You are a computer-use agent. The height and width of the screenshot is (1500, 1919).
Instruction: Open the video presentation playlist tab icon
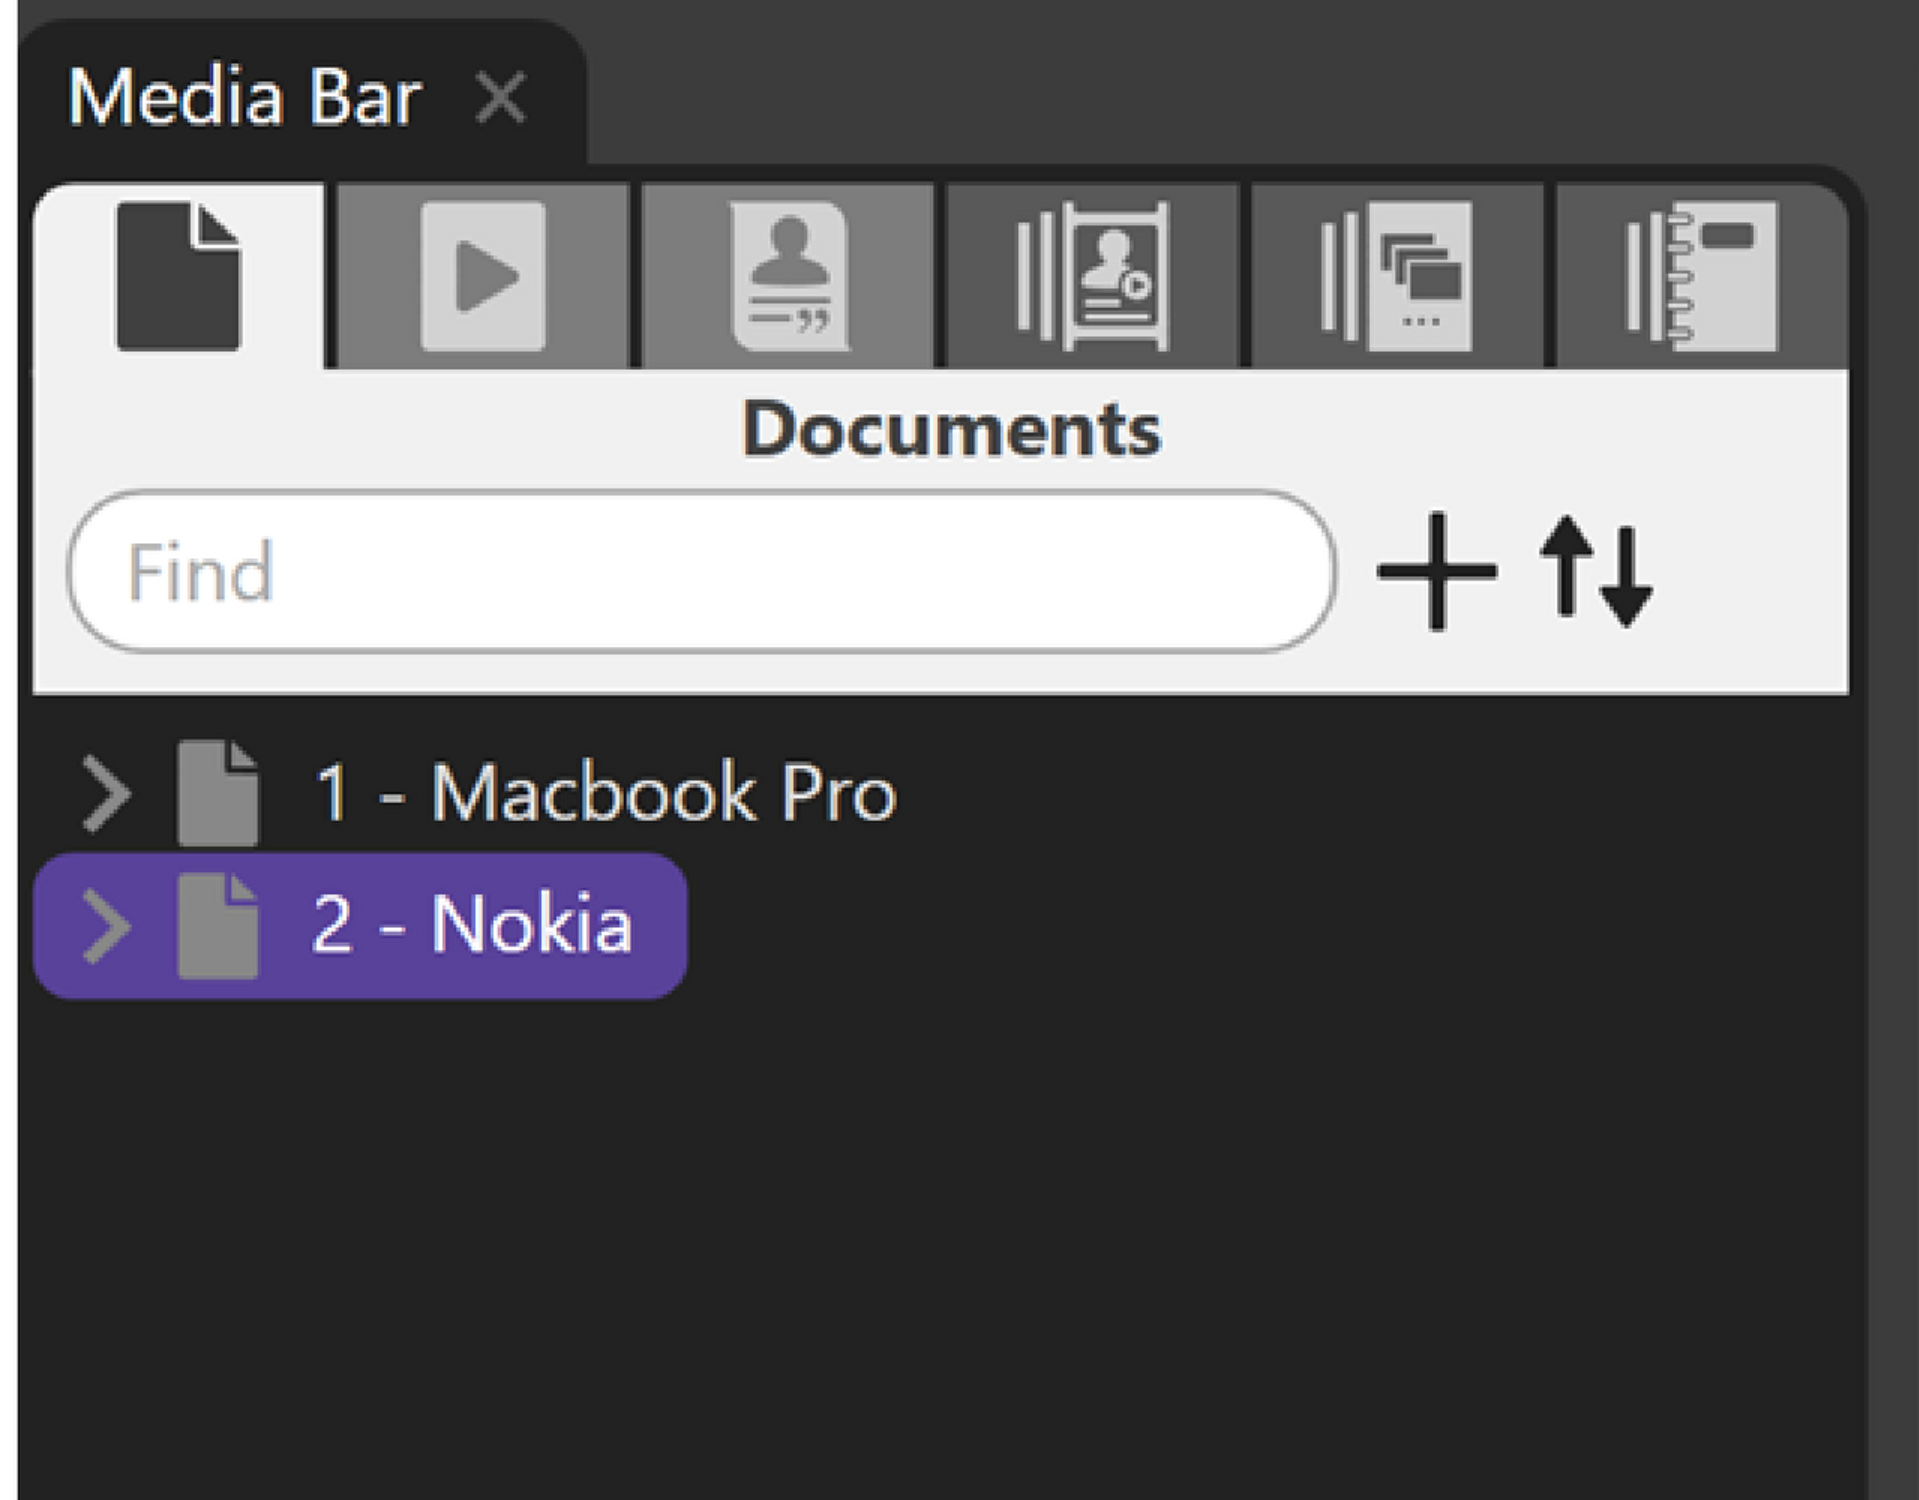pos(1092,276)
